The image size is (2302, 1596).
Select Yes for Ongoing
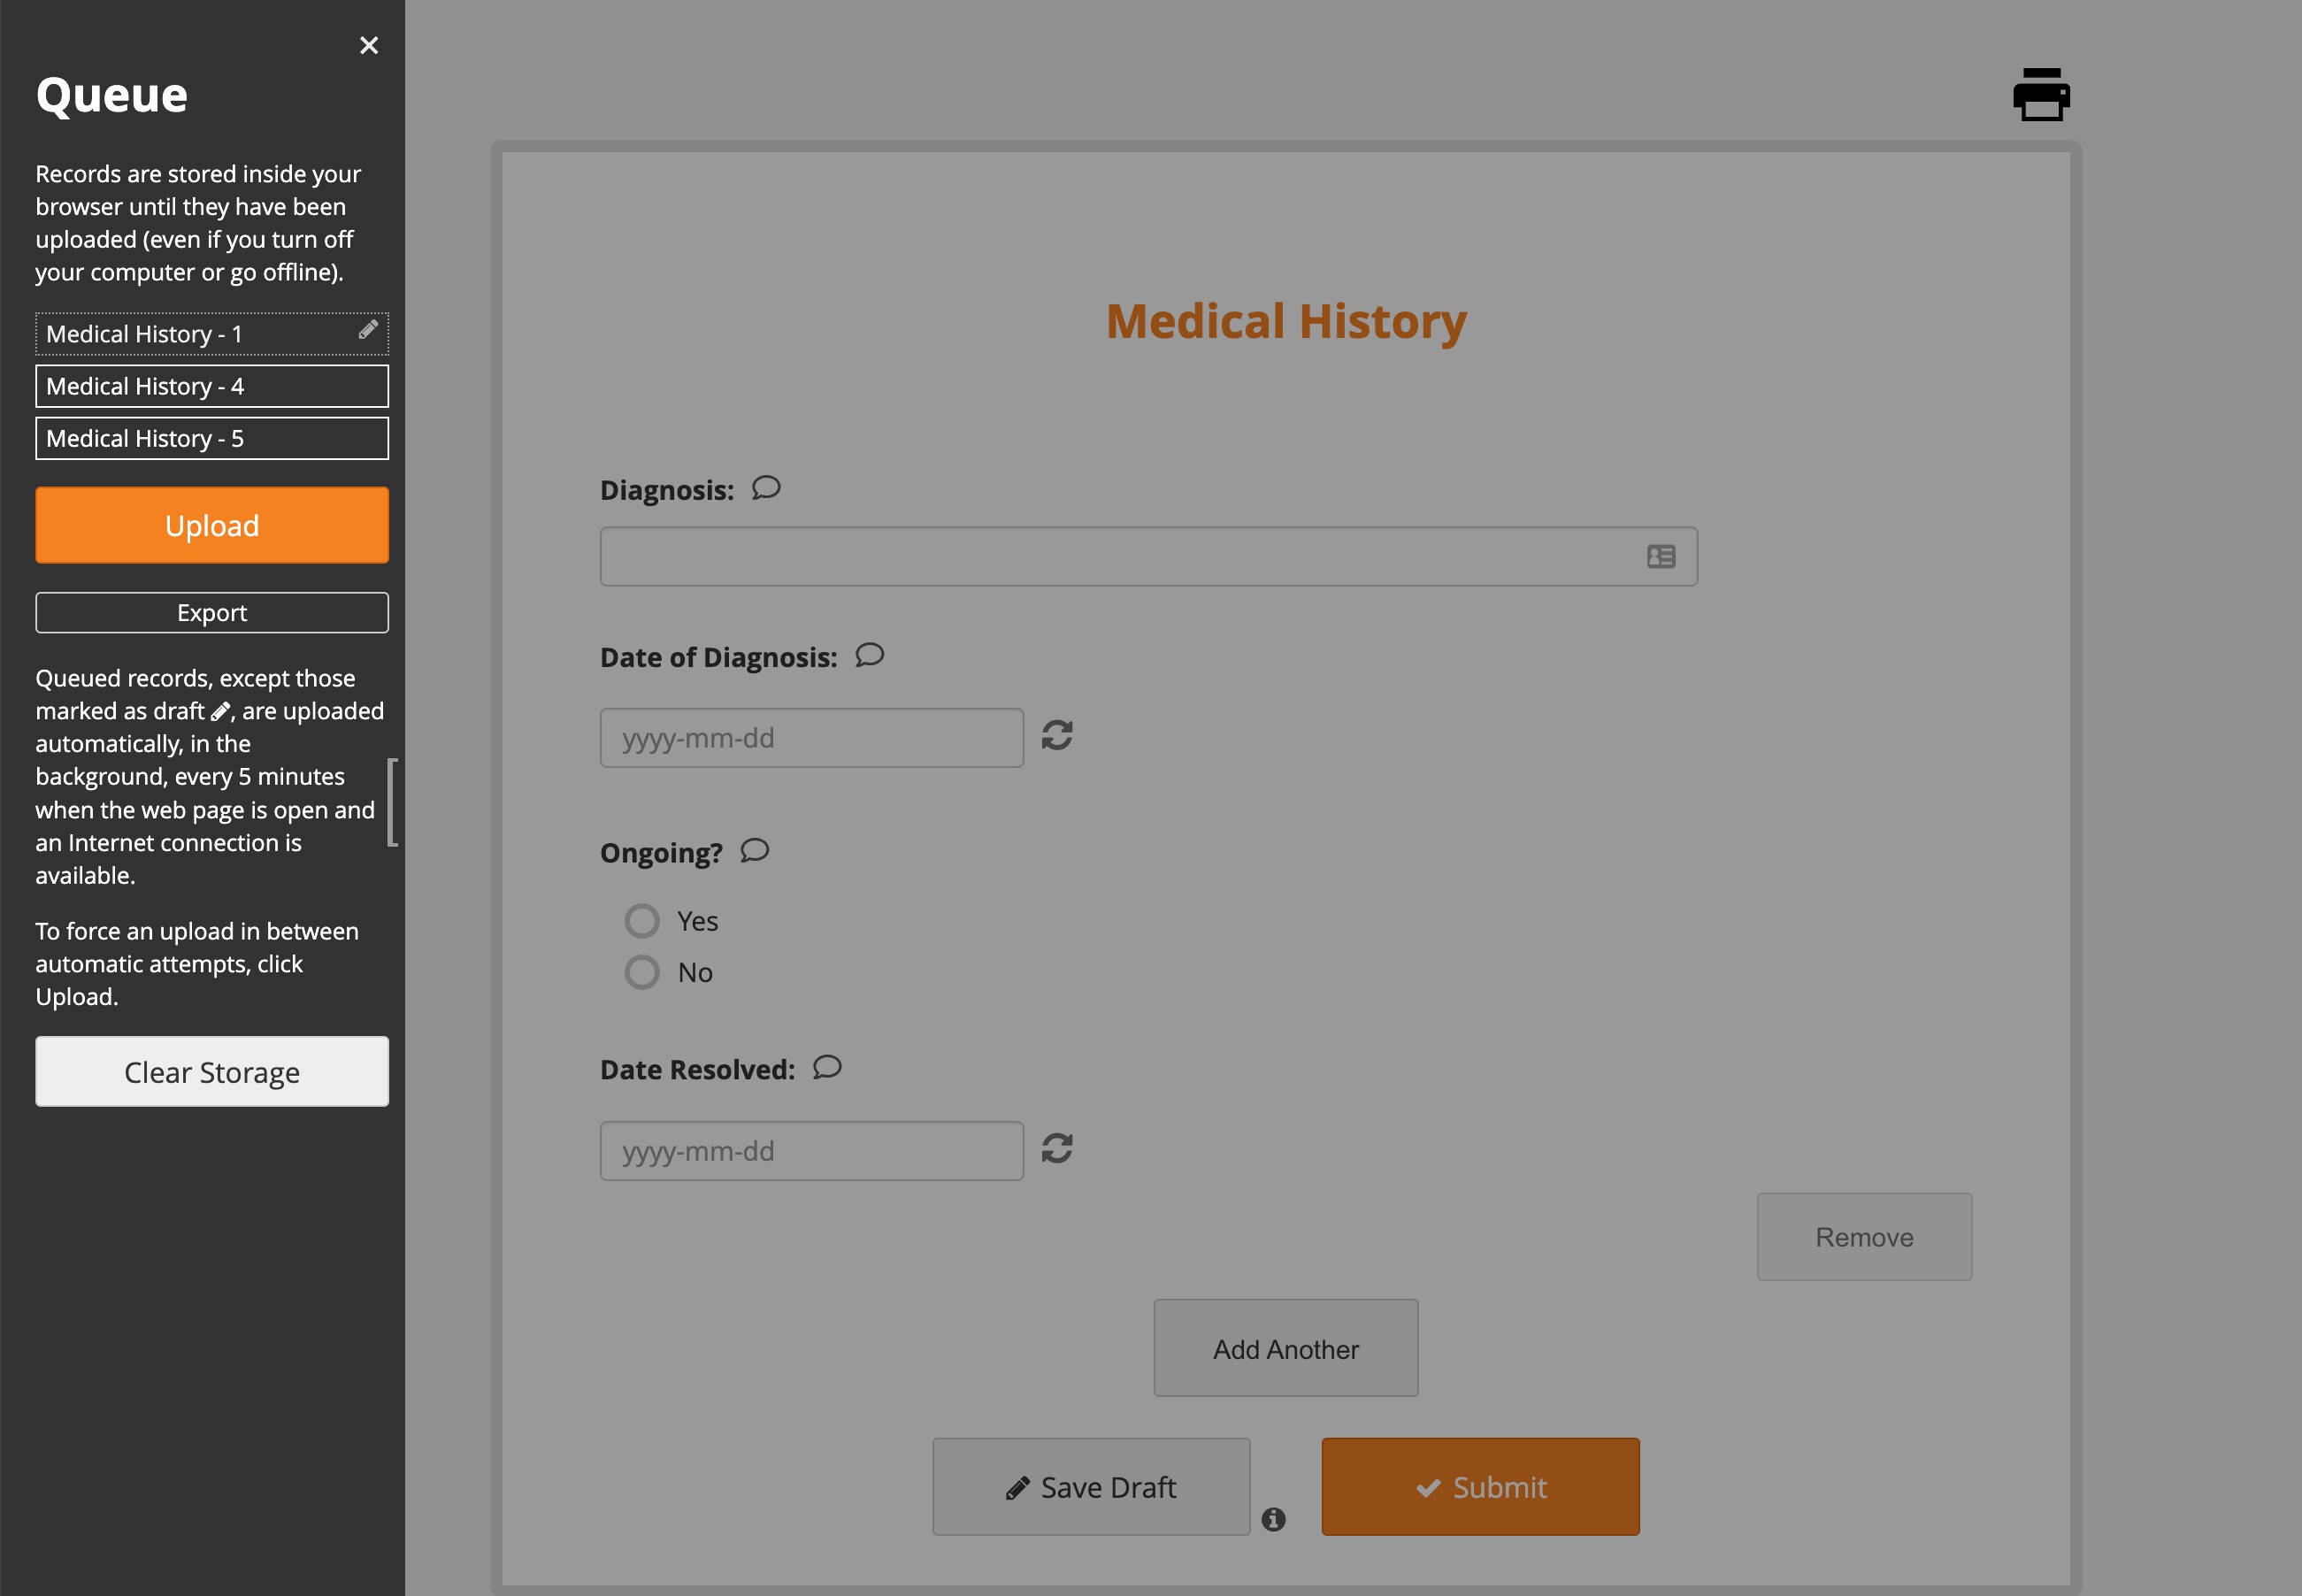click(642, 921)
